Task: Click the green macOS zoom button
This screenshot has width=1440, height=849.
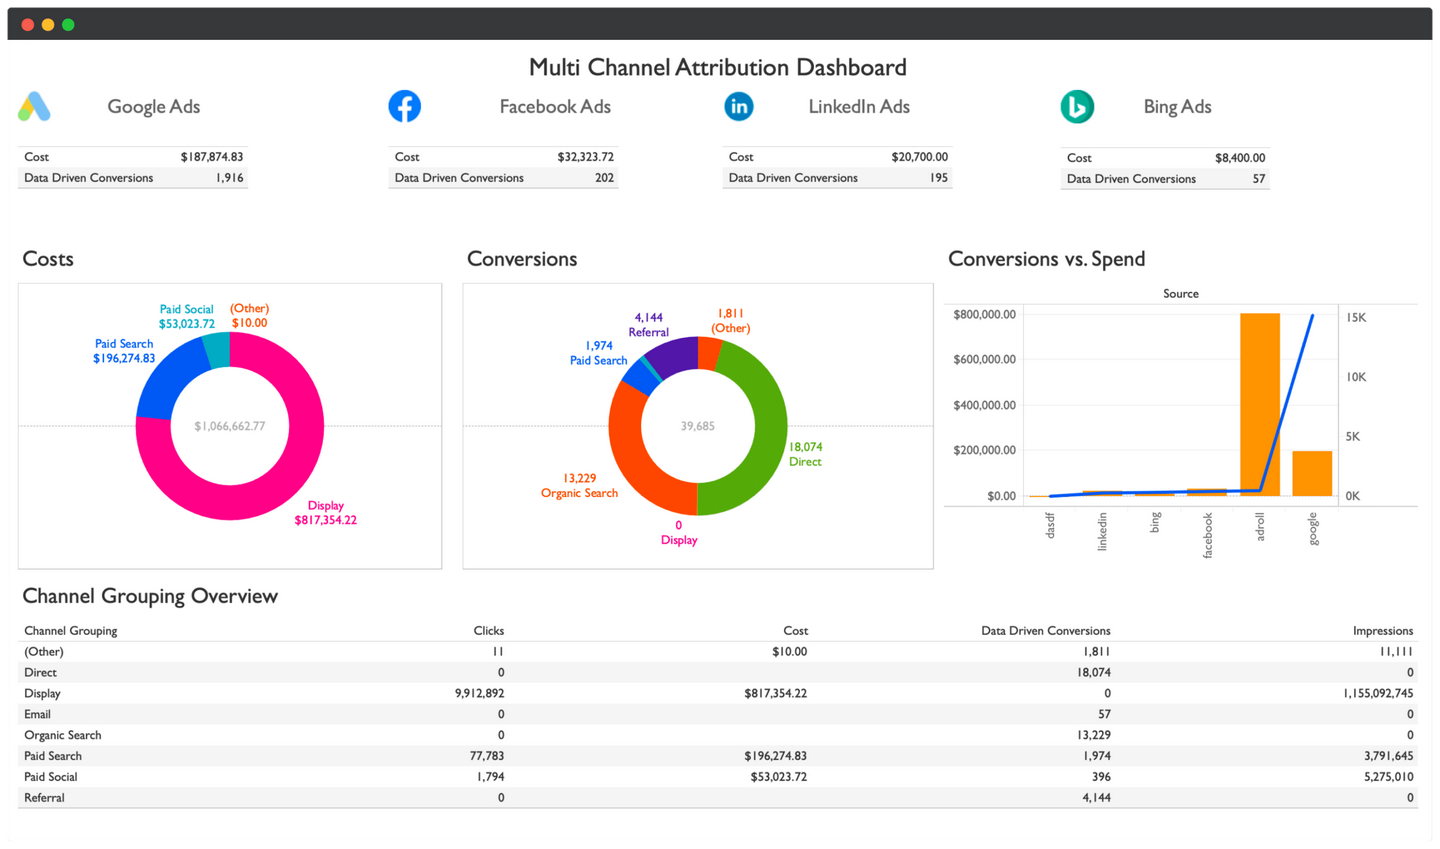Action: [x=67, y=23]
